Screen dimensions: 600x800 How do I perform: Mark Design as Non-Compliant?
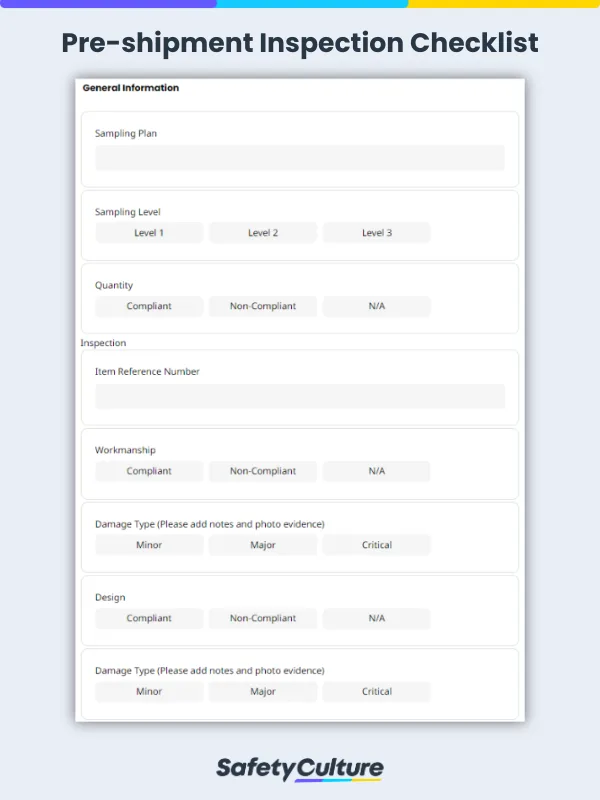pos(262,618)
